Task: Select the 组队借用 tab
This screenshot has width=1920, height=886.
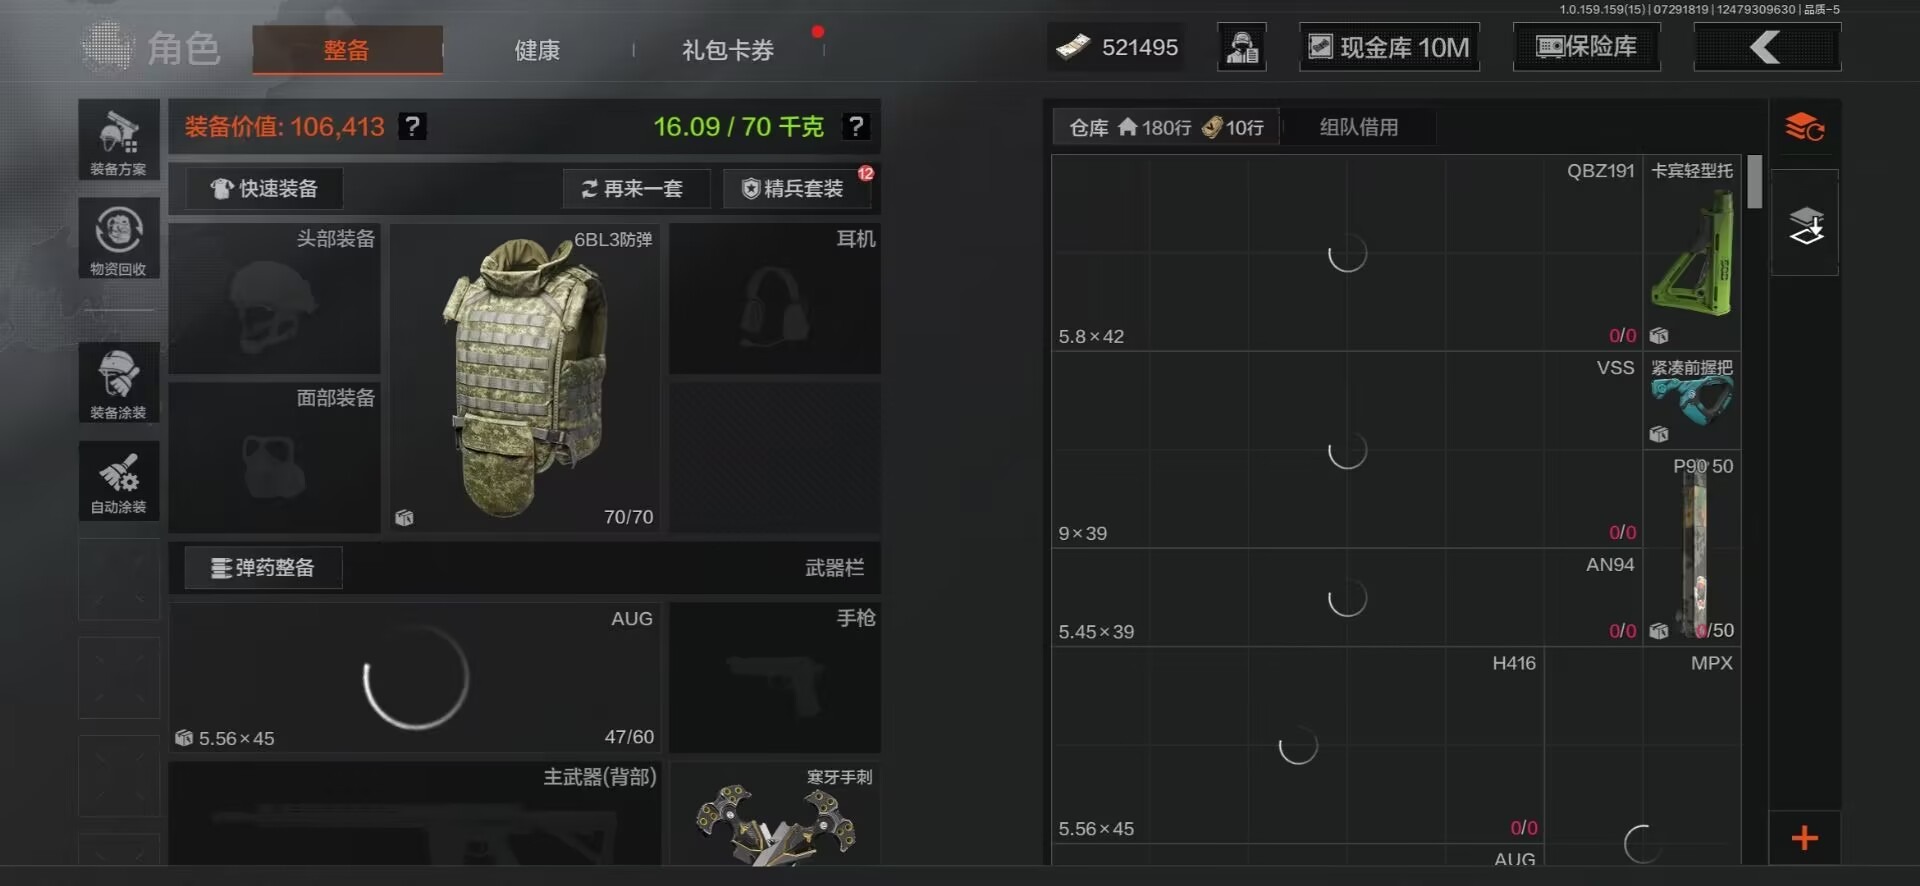Action: 1358,127
